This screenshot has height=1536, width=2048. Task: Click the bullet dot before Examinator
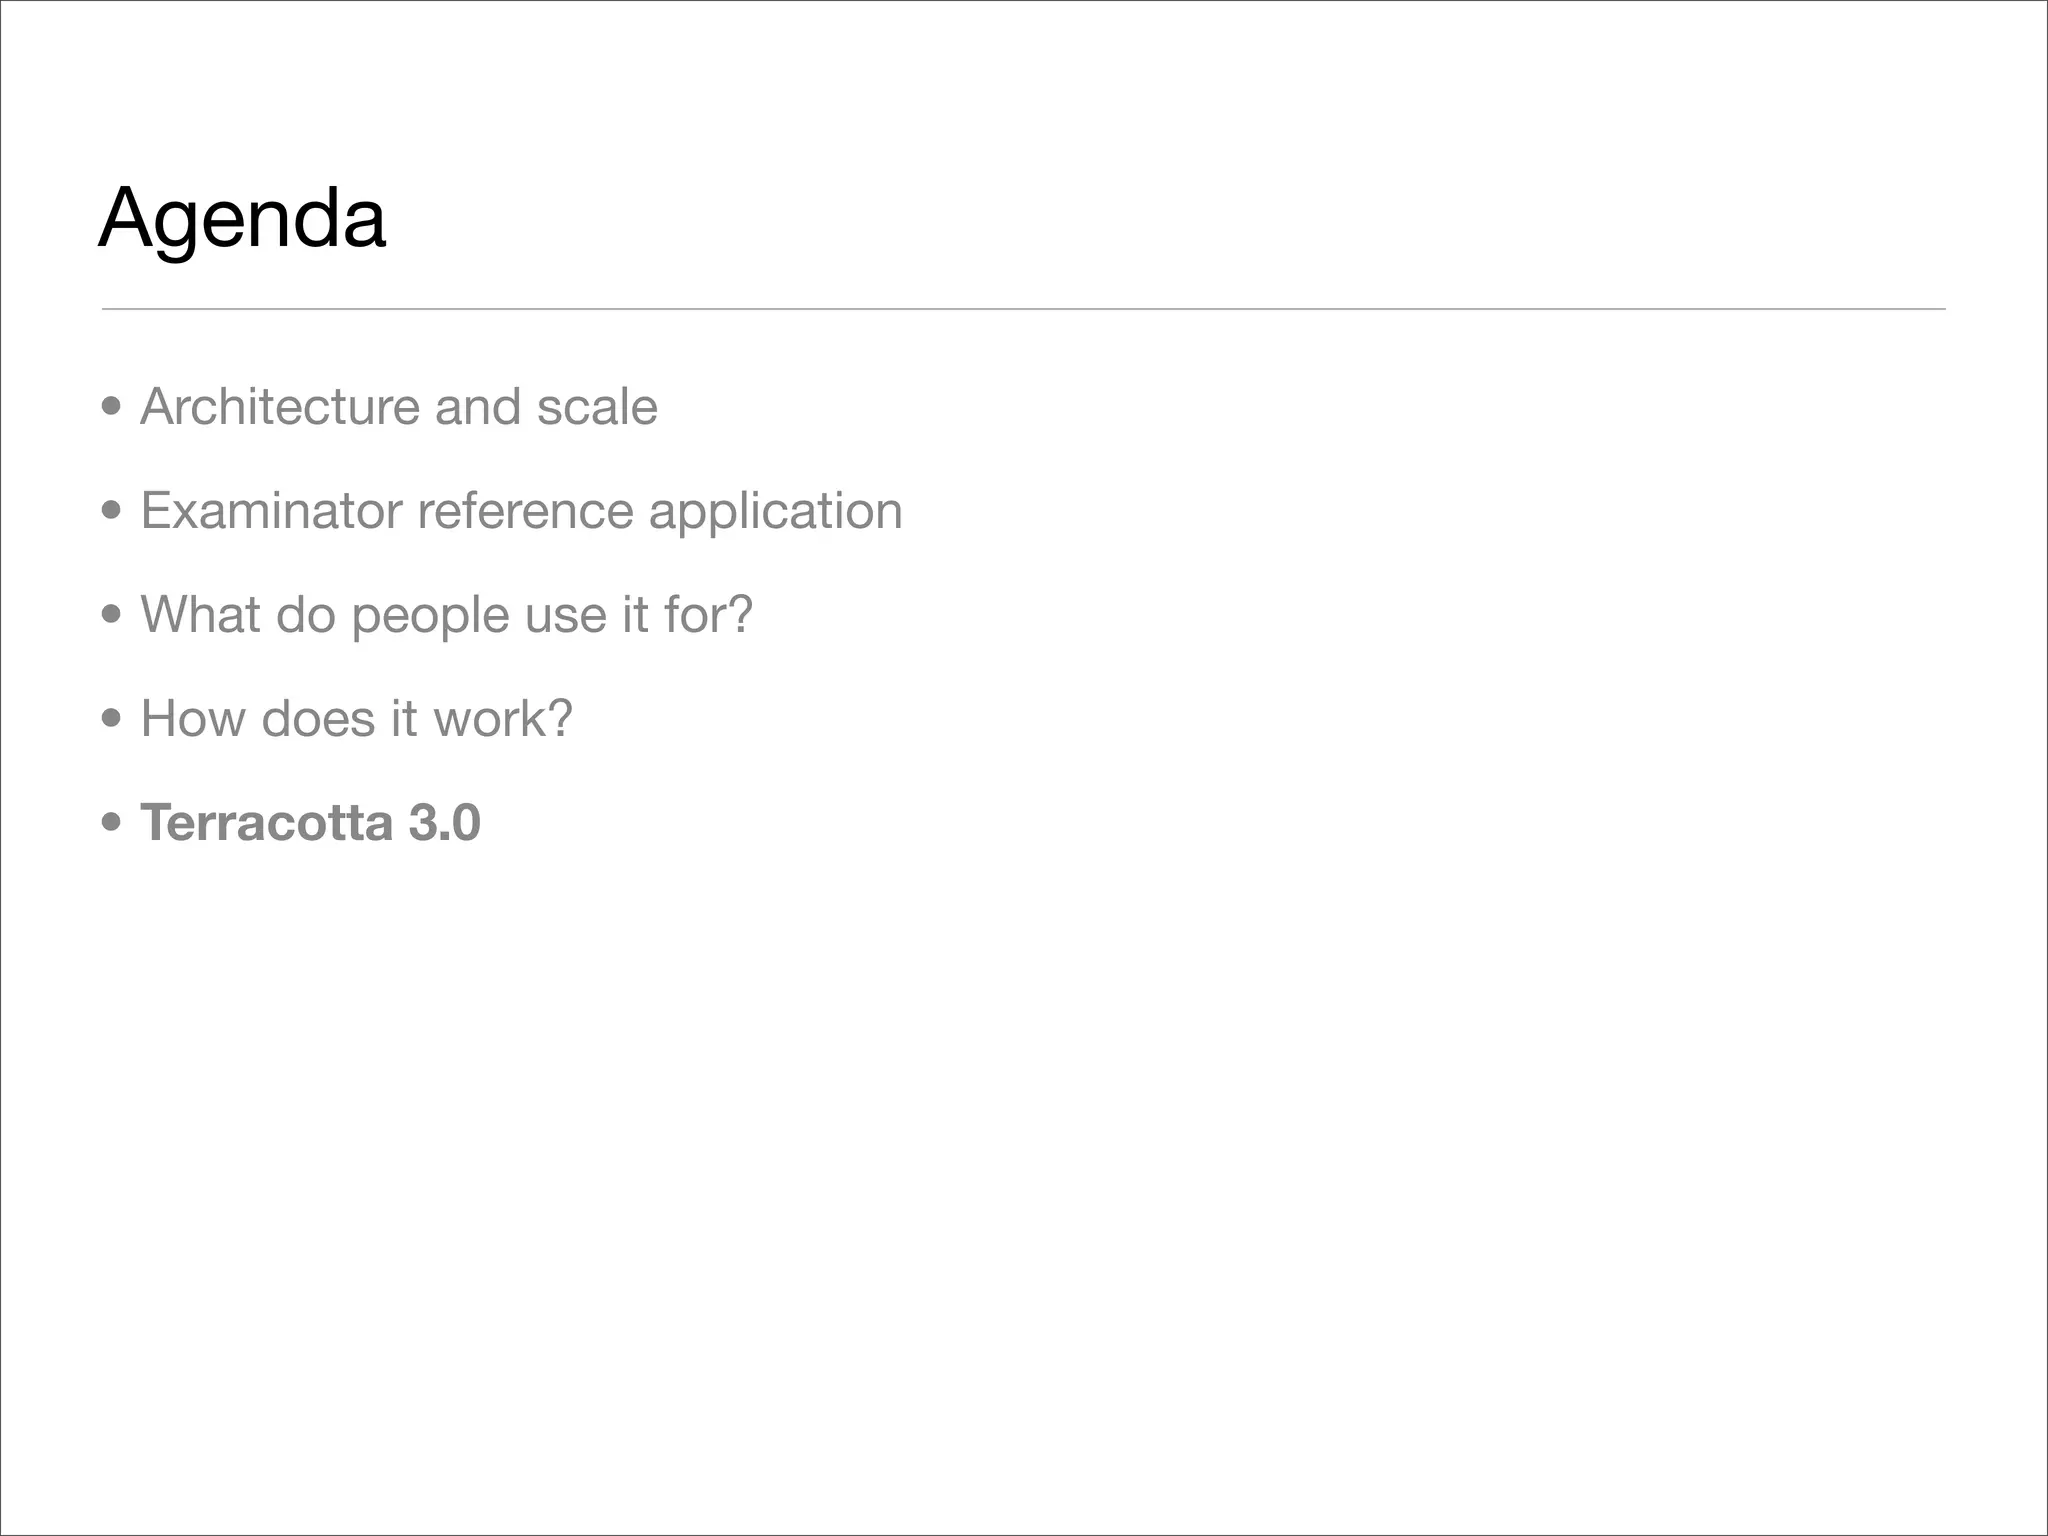(112, 511)
